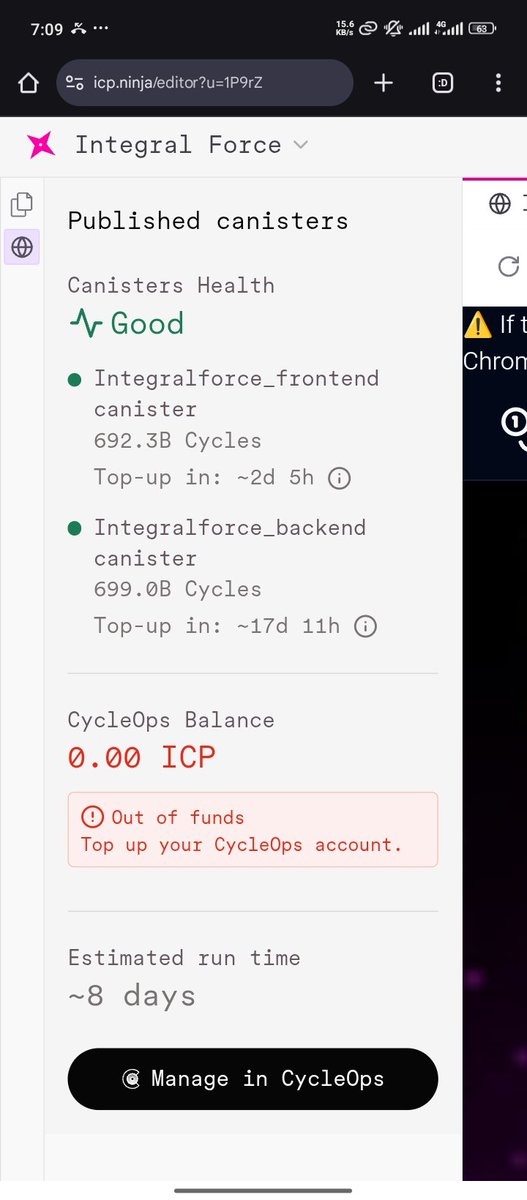Select Integralforce_backend canister entry
Screen dimensions: 527x1200
pos(230,543)
